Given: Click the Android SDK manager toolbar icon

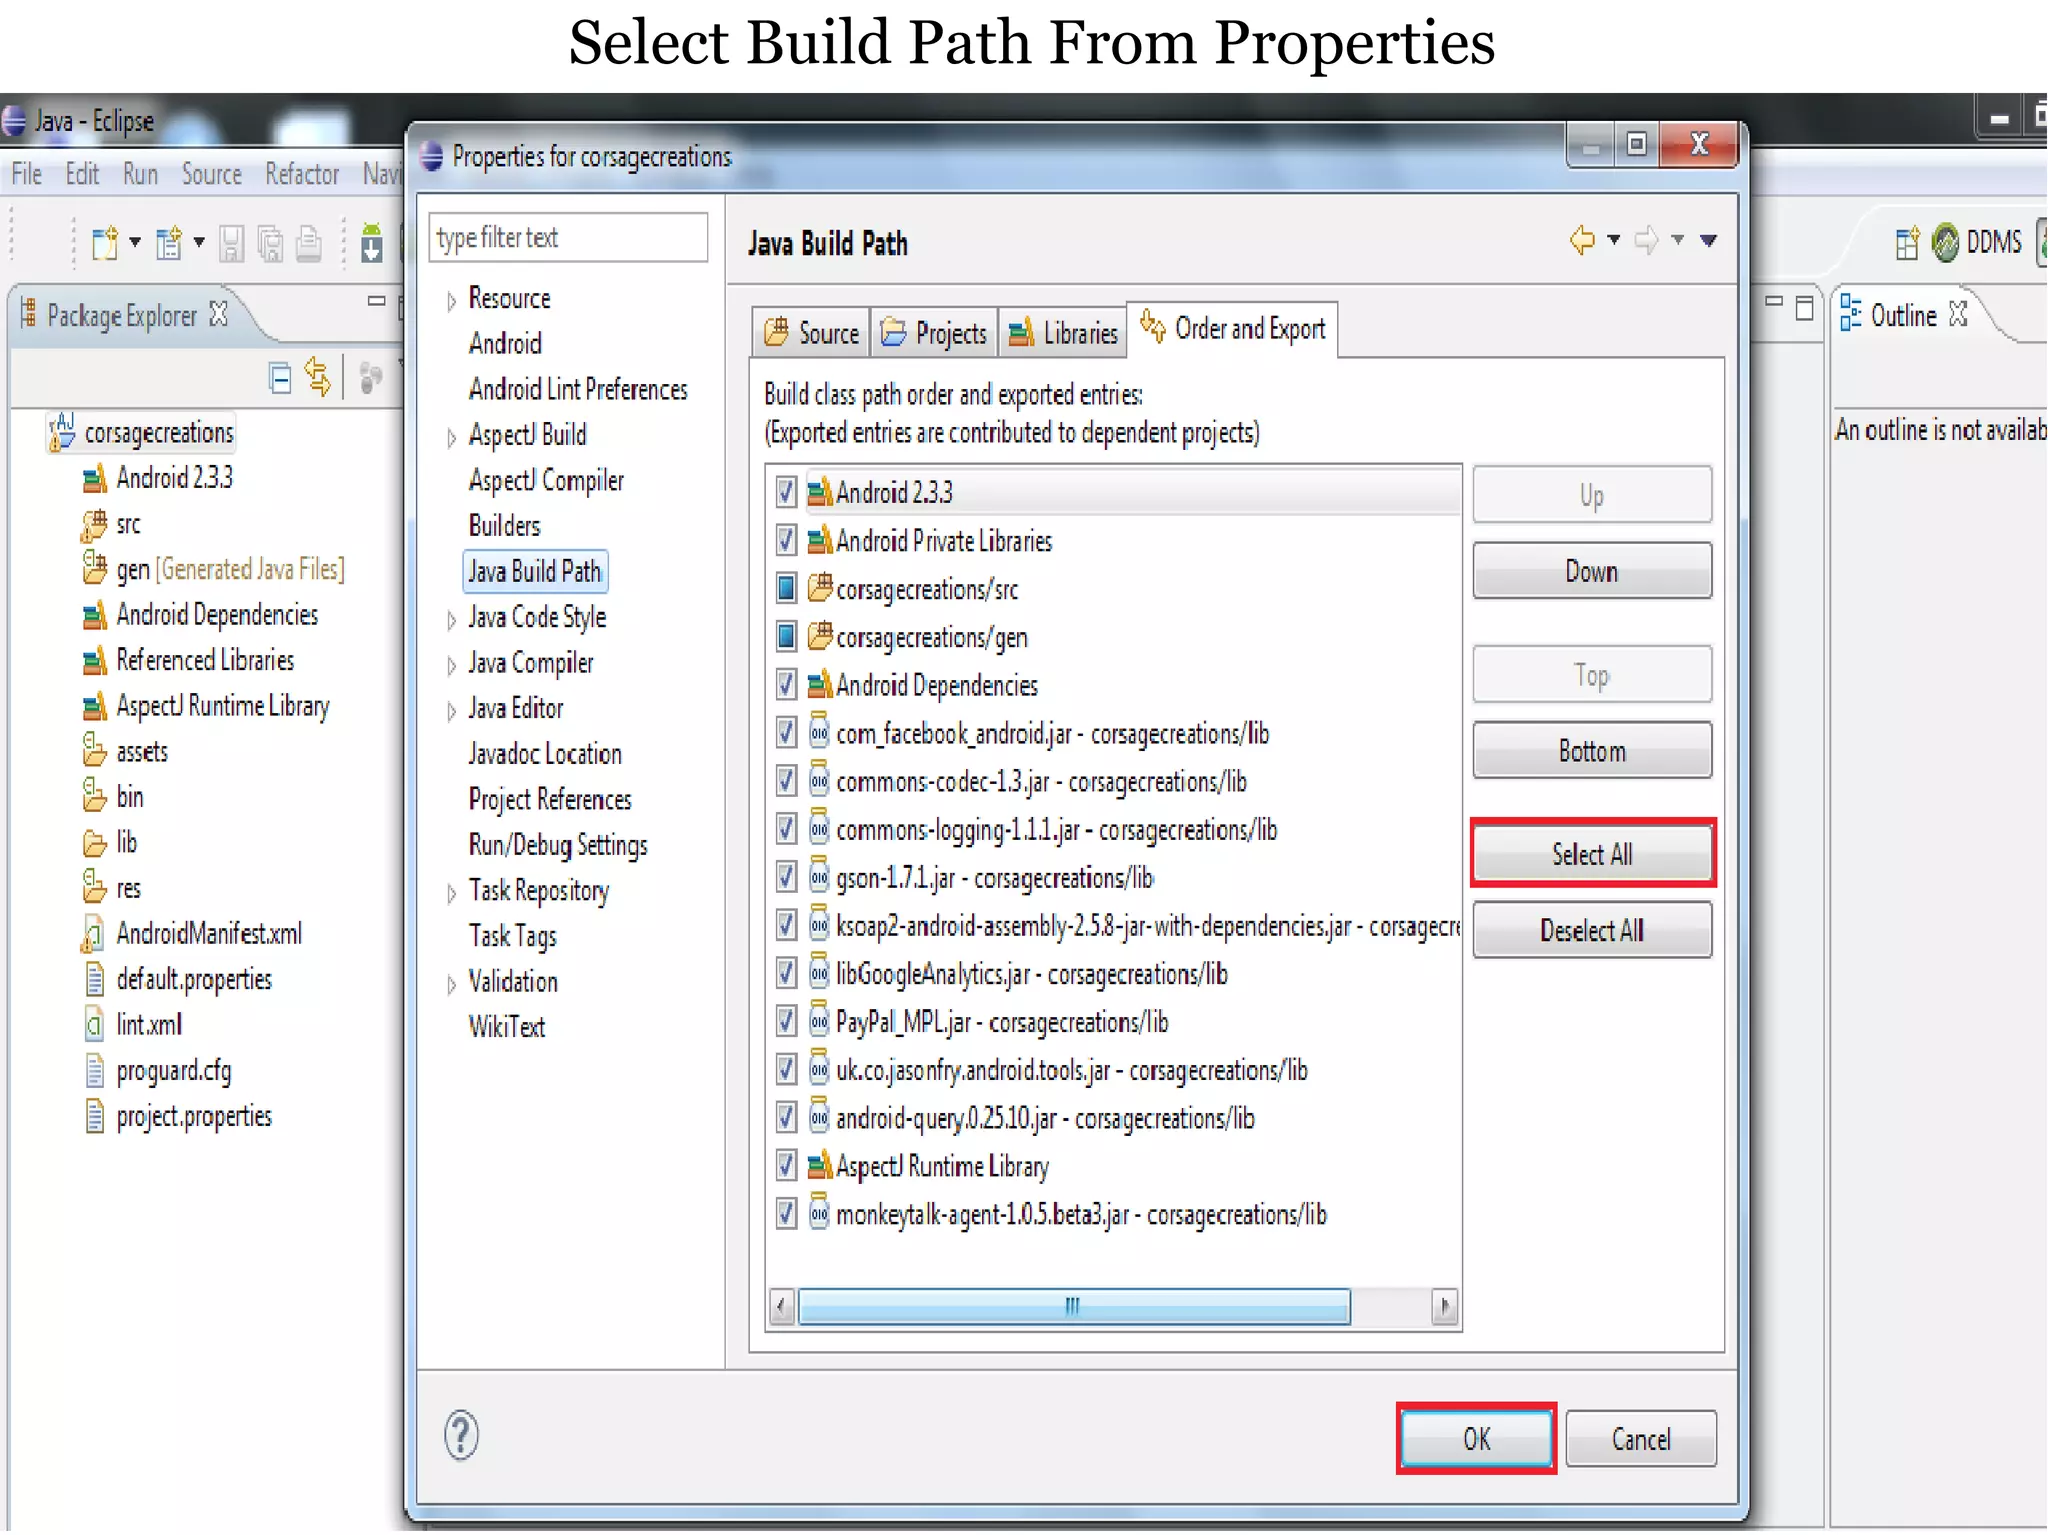Looking at the screenshot, I should (x=371, y=243).
